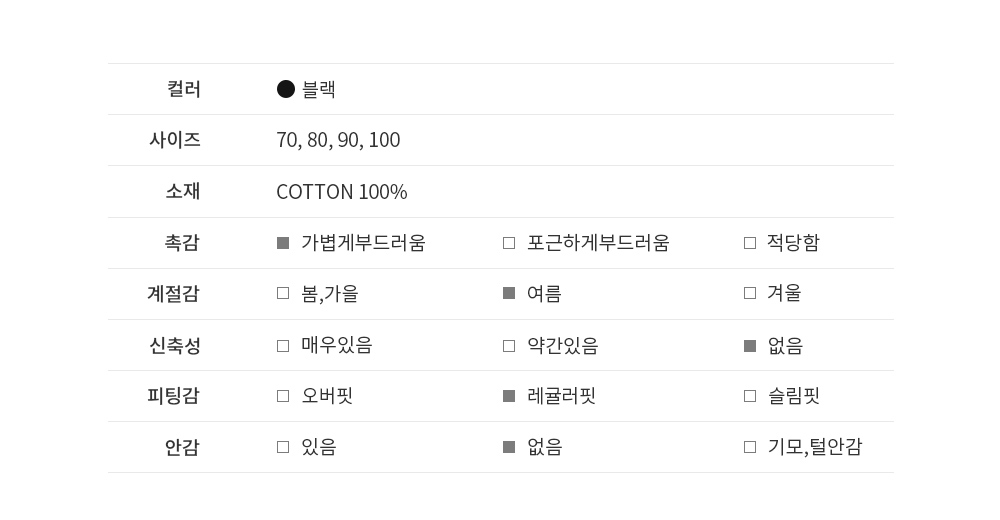
Task: Click the COTTON 100% material text
Action: click(x=341, y=192)
